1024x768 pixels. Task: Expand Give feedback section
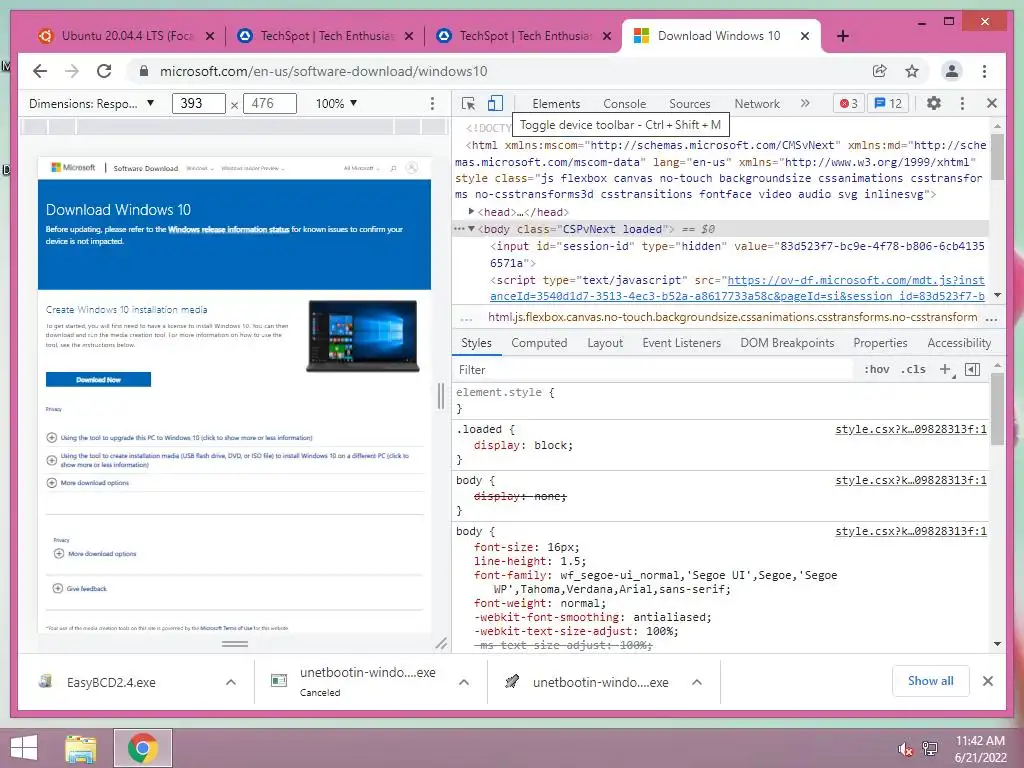pyautogui.click(x=57, y=588)
